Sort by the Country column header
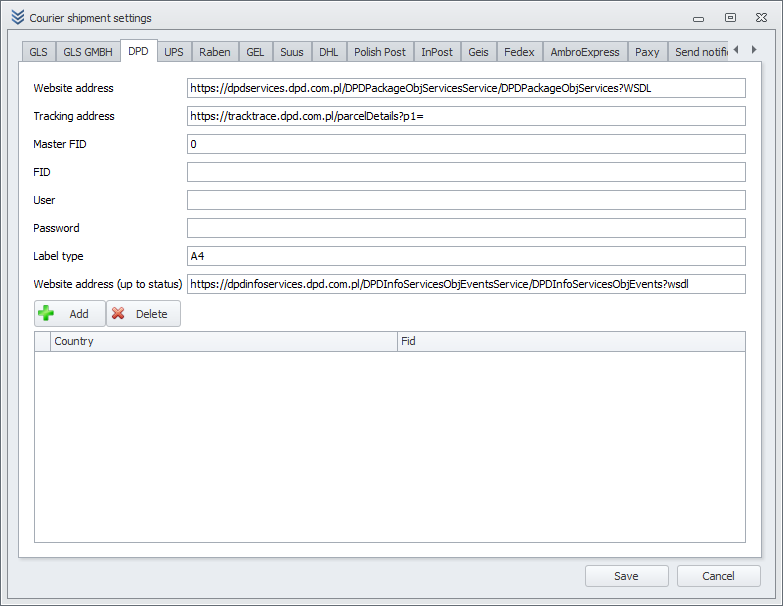 pyautogui.click(x=224, y=341)
